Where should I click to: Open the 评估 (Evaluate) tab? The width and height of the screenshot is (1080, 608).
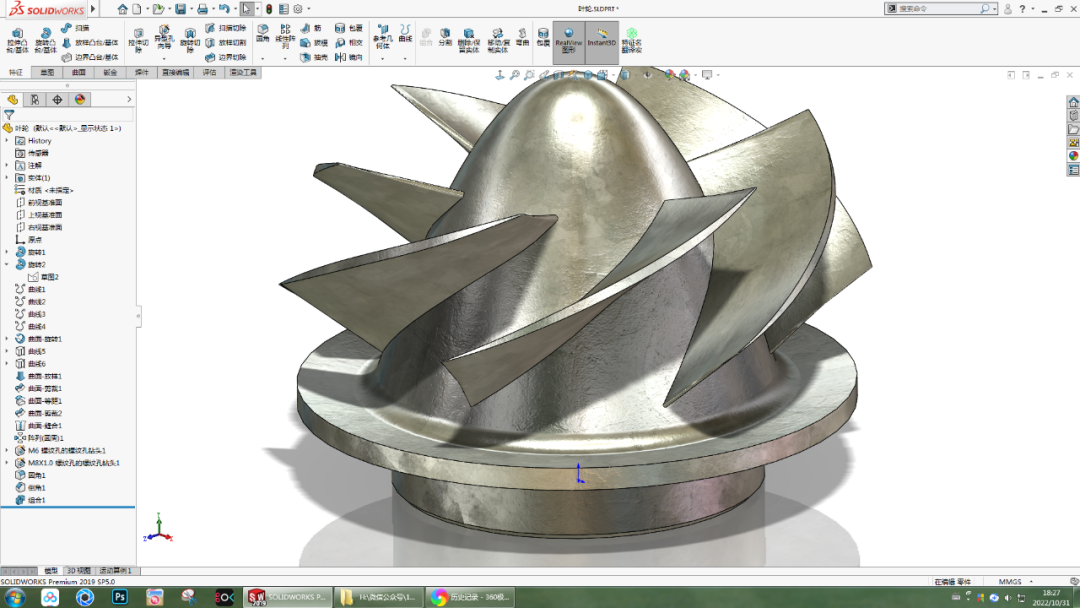(x=210, y=72)
